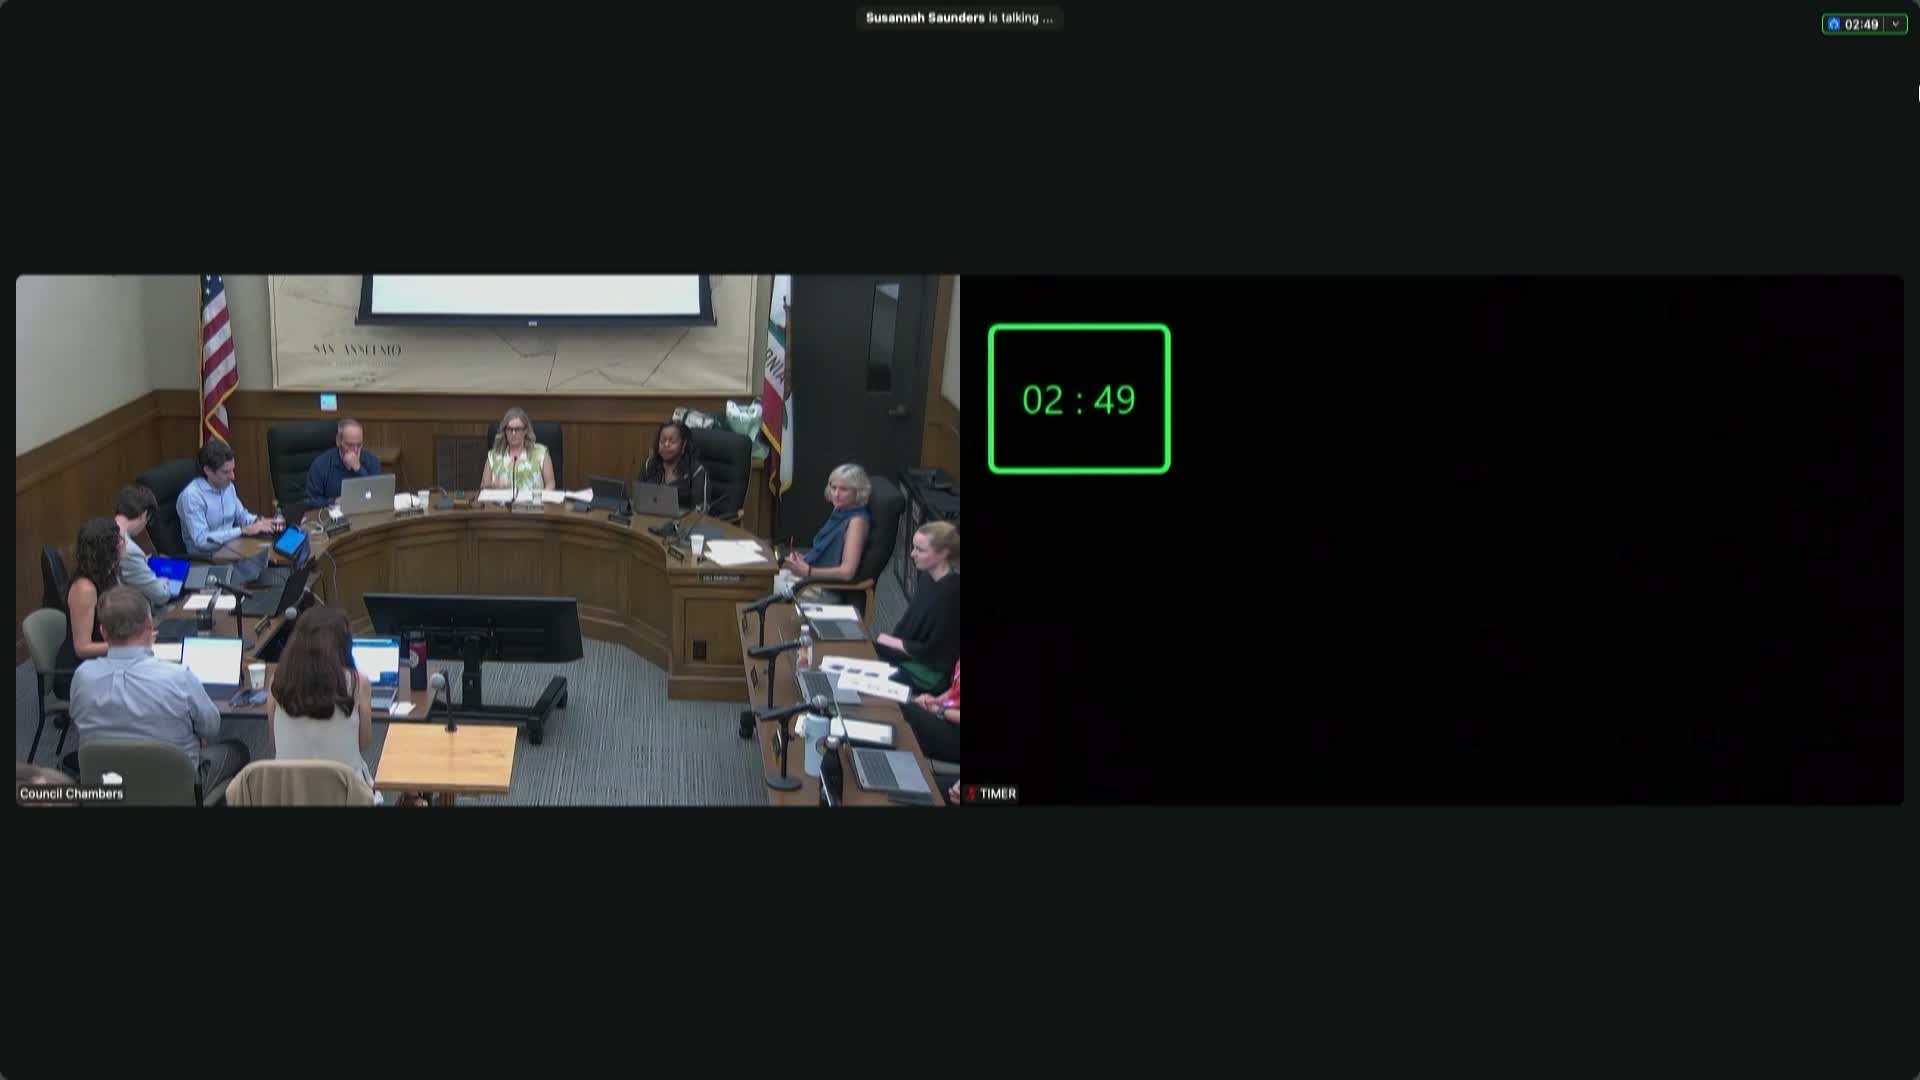Viewport: 1920px width, 1080px height.
Task: Expand the meeting timer dropdown chevron
Action: tap(1895, 24)
